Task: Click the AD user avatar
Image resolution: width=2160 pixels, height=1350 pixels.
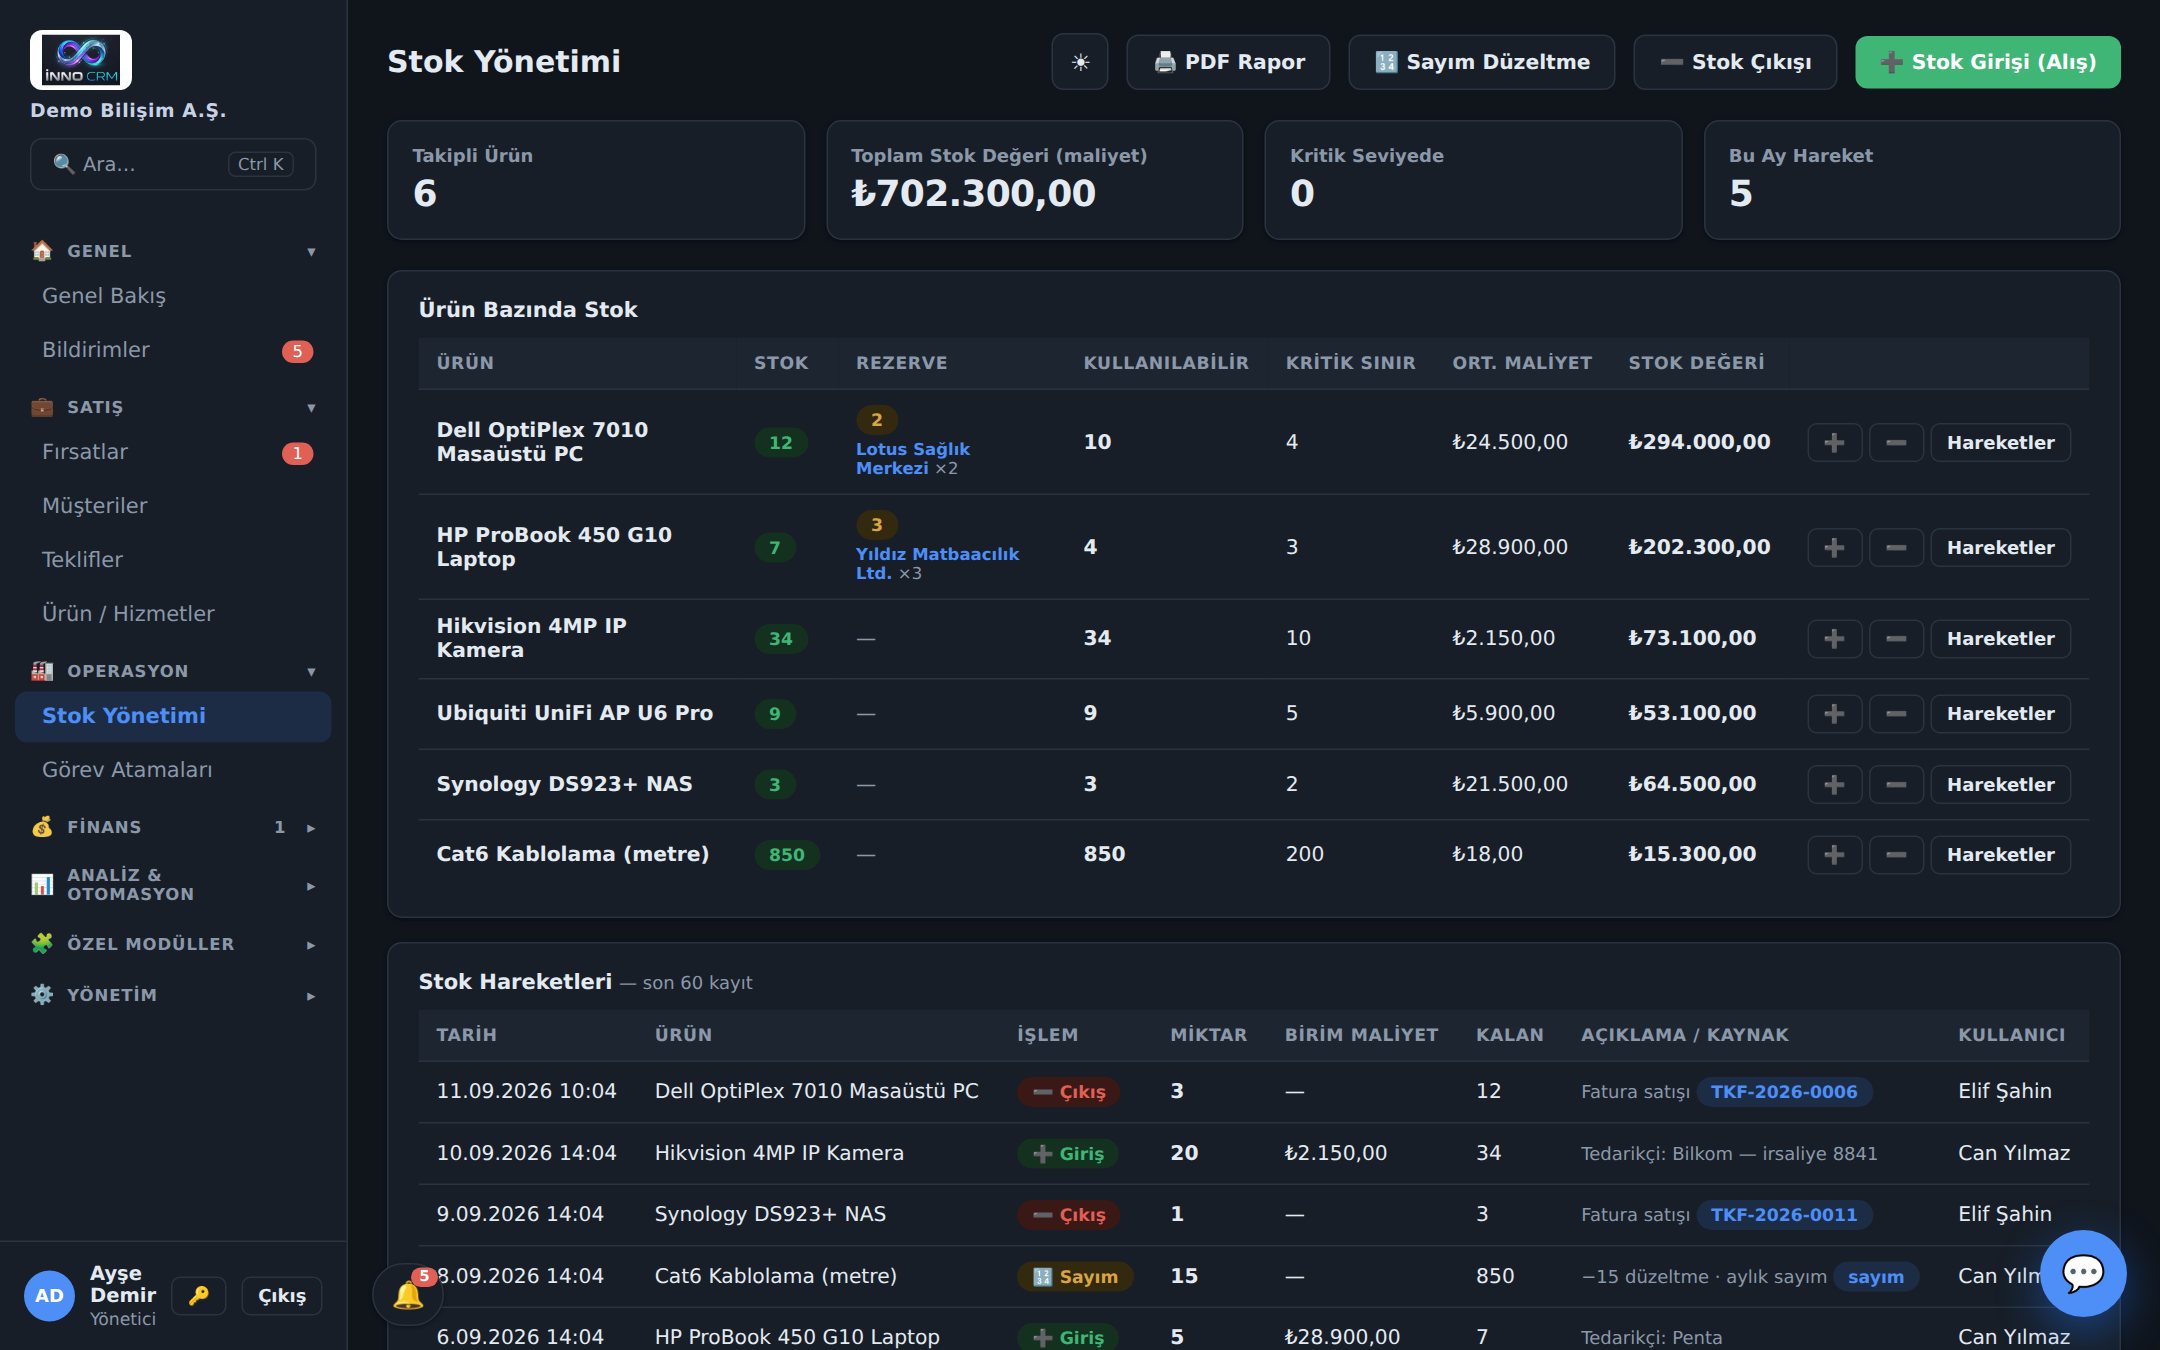Action: pyautogui.click(x=49, y=1295)
